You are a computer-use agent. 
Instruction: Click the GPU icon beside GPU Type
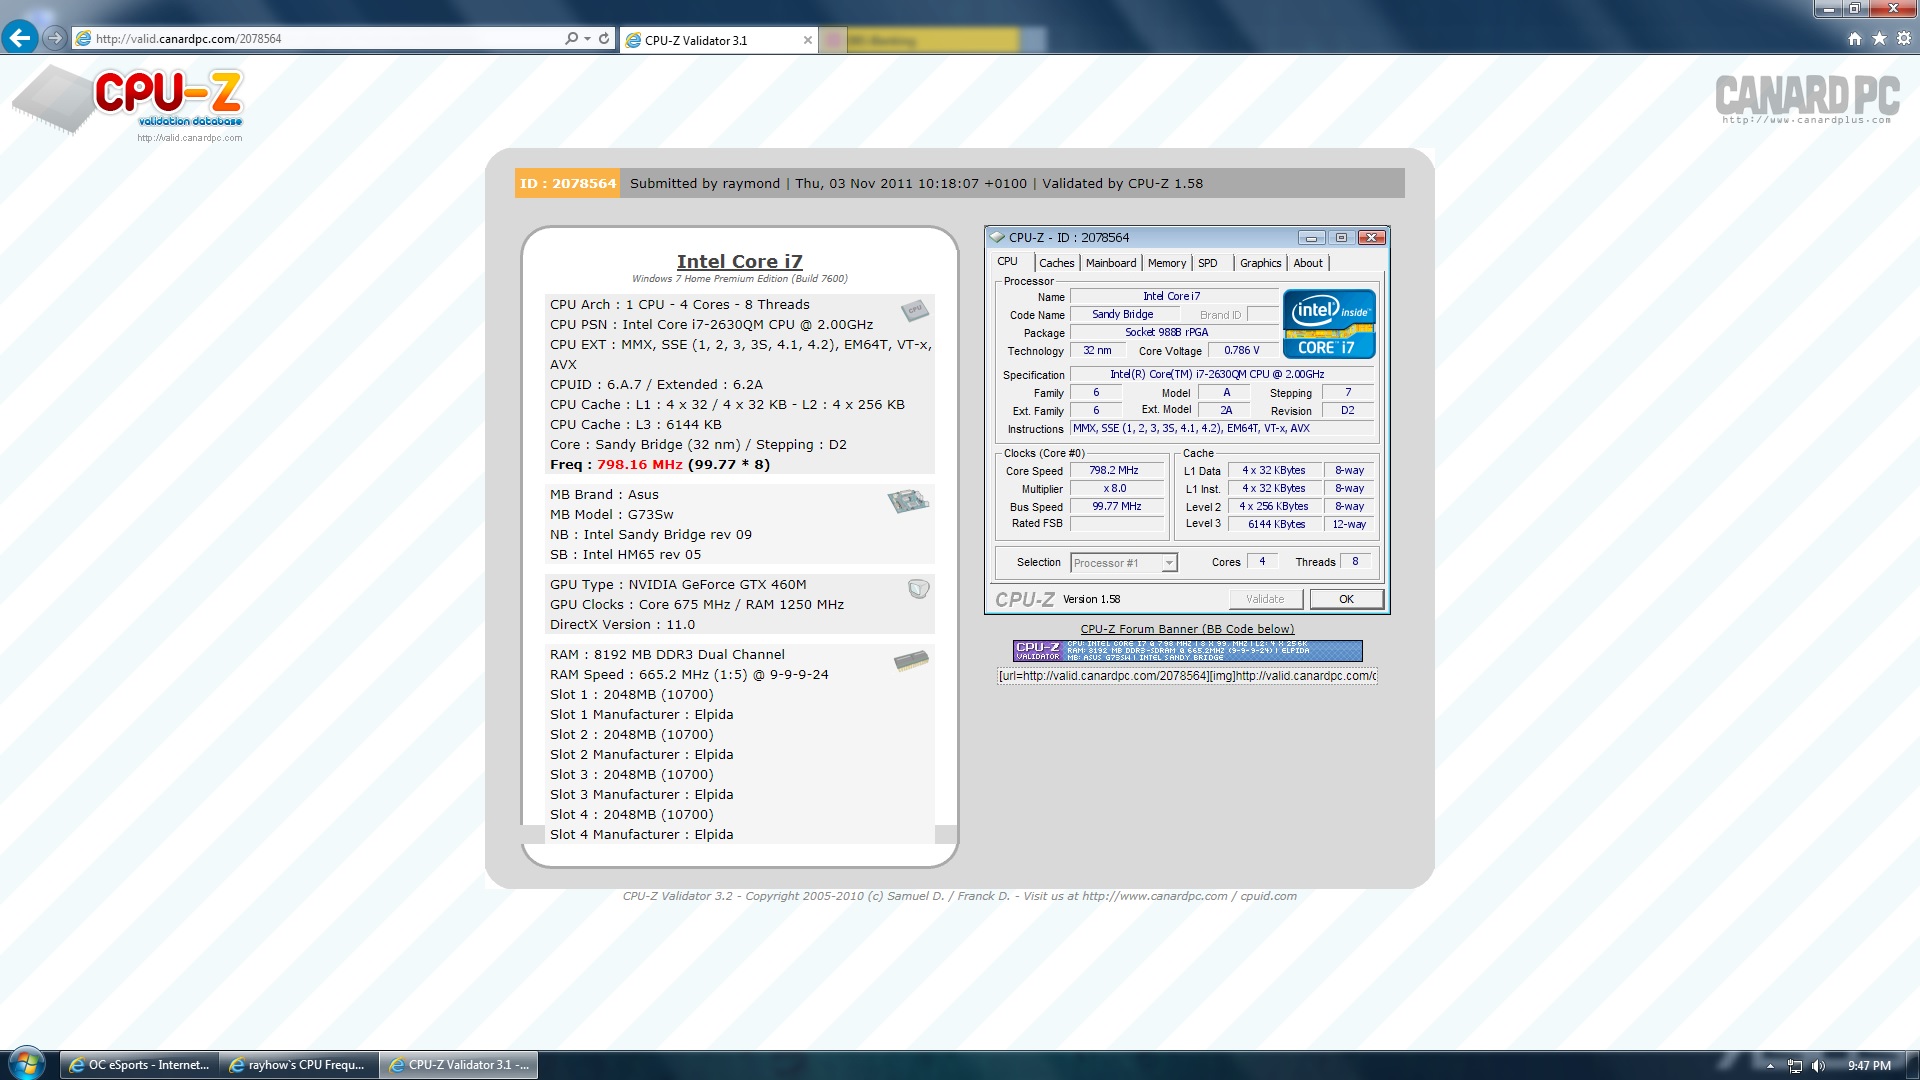[x=918, y=589]
